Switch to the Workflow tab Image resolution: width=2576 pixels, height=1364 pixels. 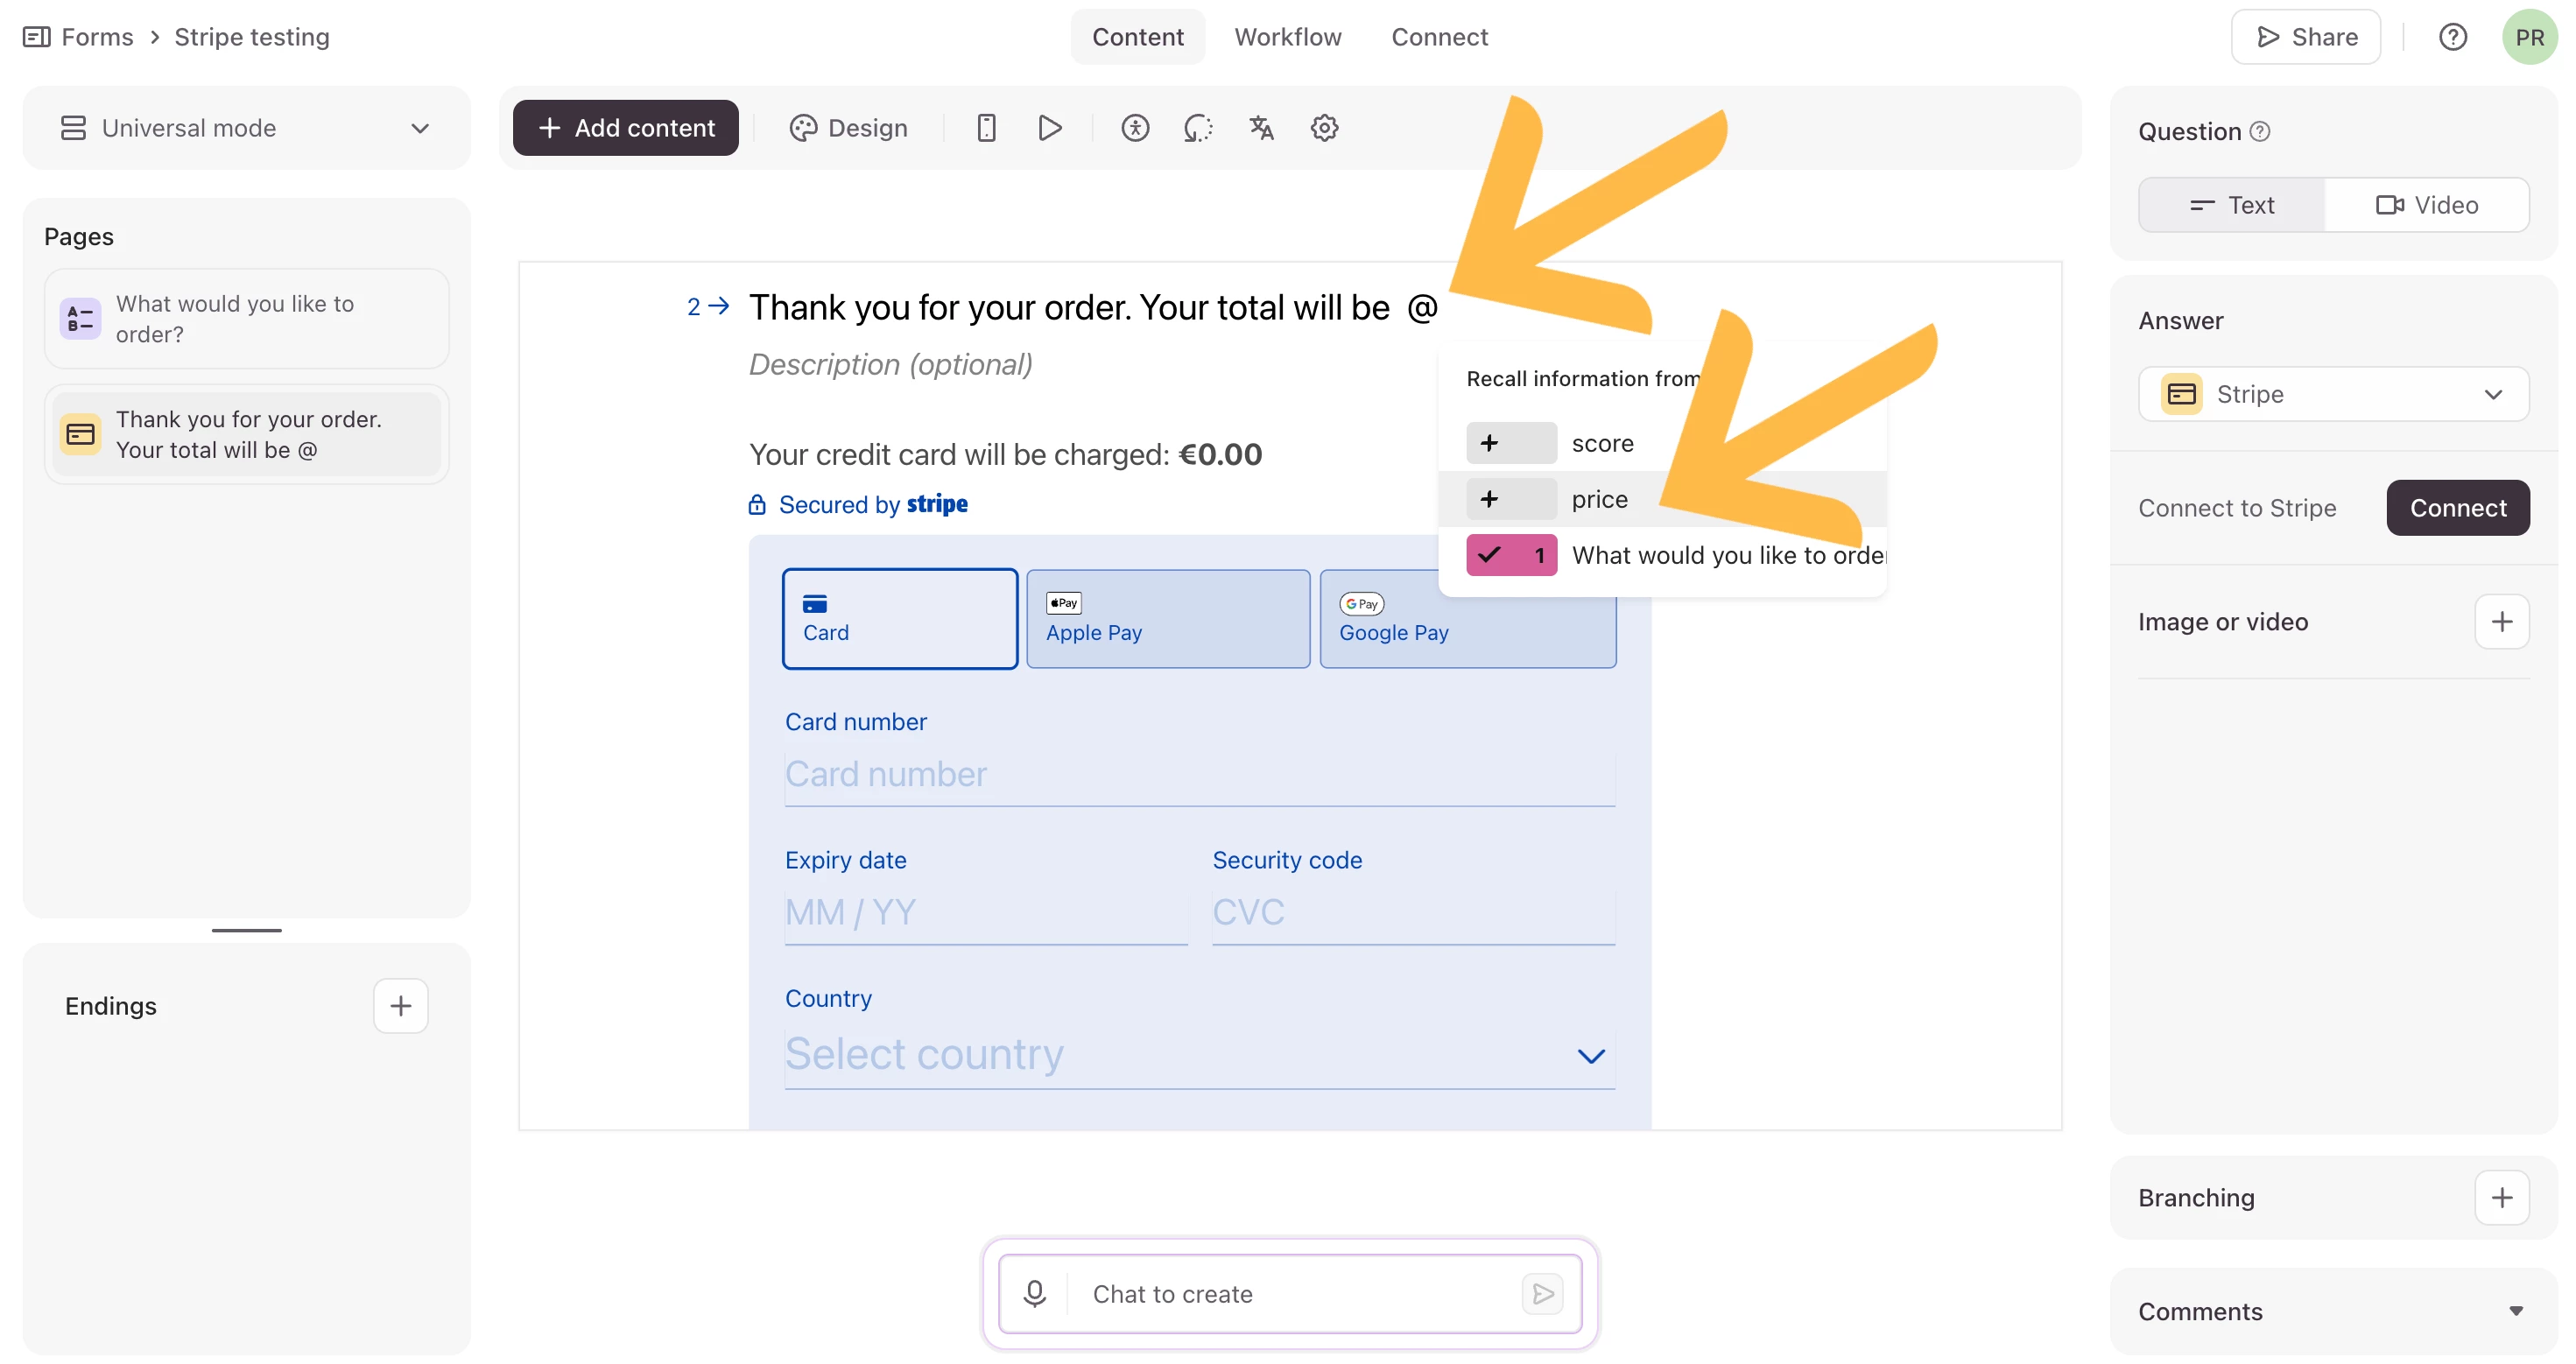click(x=1287, y=37)
